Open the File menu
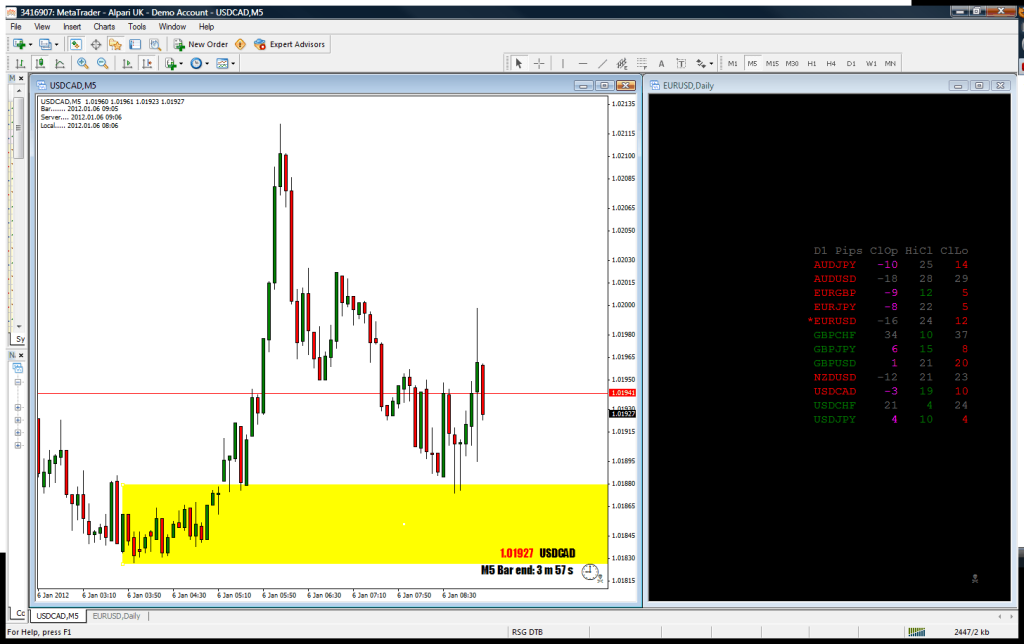This screenshot has height=644, width=1024. [16, 27]
